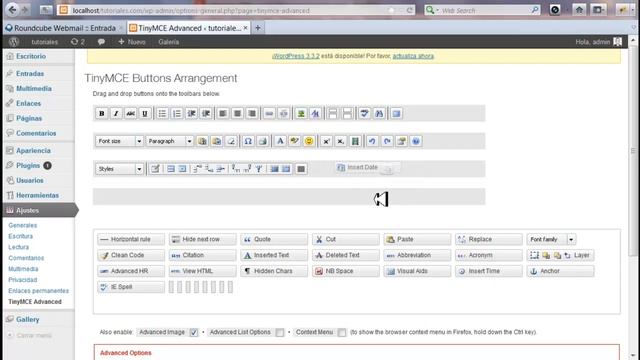Viewport: 640px width, 360px height.
Task: Select the undo arrow button
Action: [x=372, y=141]
